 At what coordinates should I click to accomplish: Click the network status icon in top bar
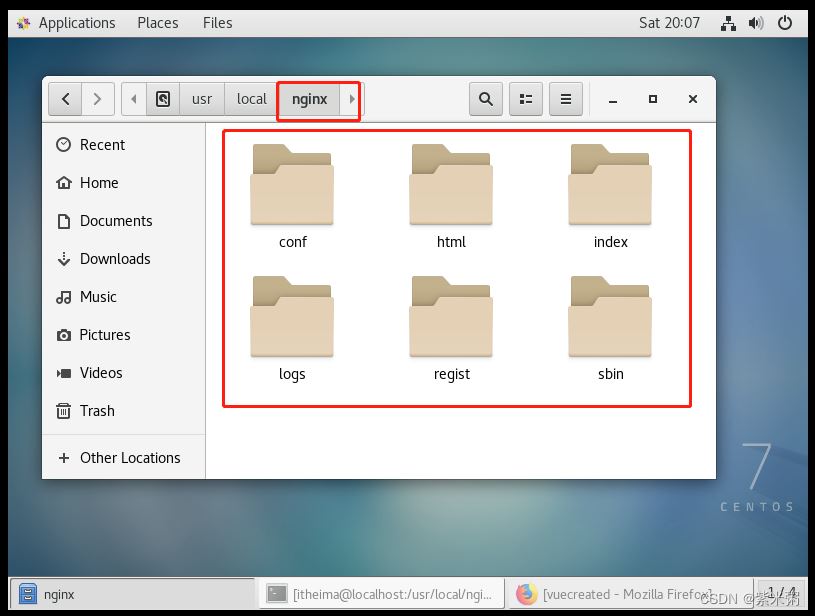click(728, 23)
